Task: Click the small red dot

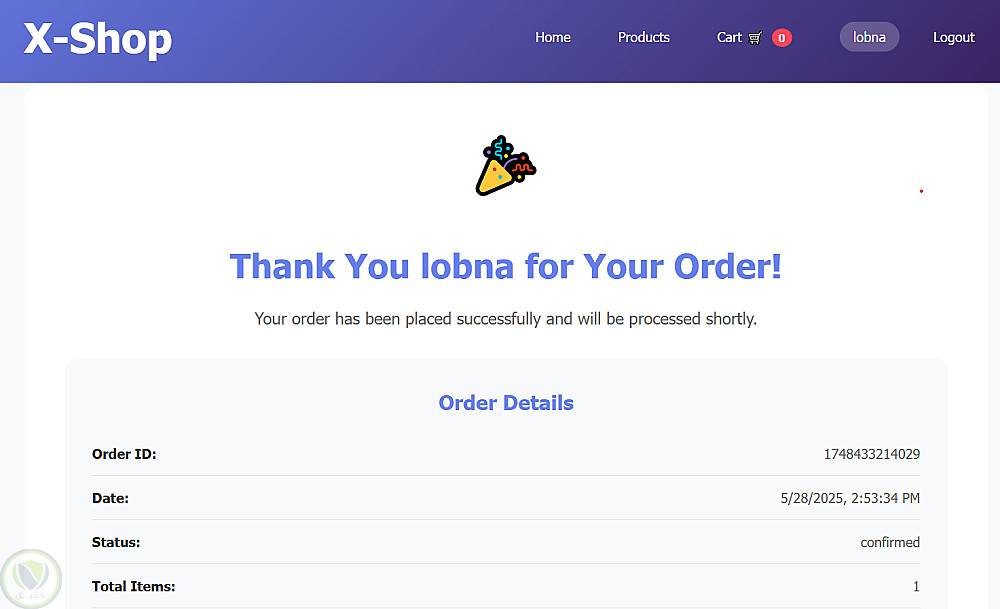Action: (921, 191)
